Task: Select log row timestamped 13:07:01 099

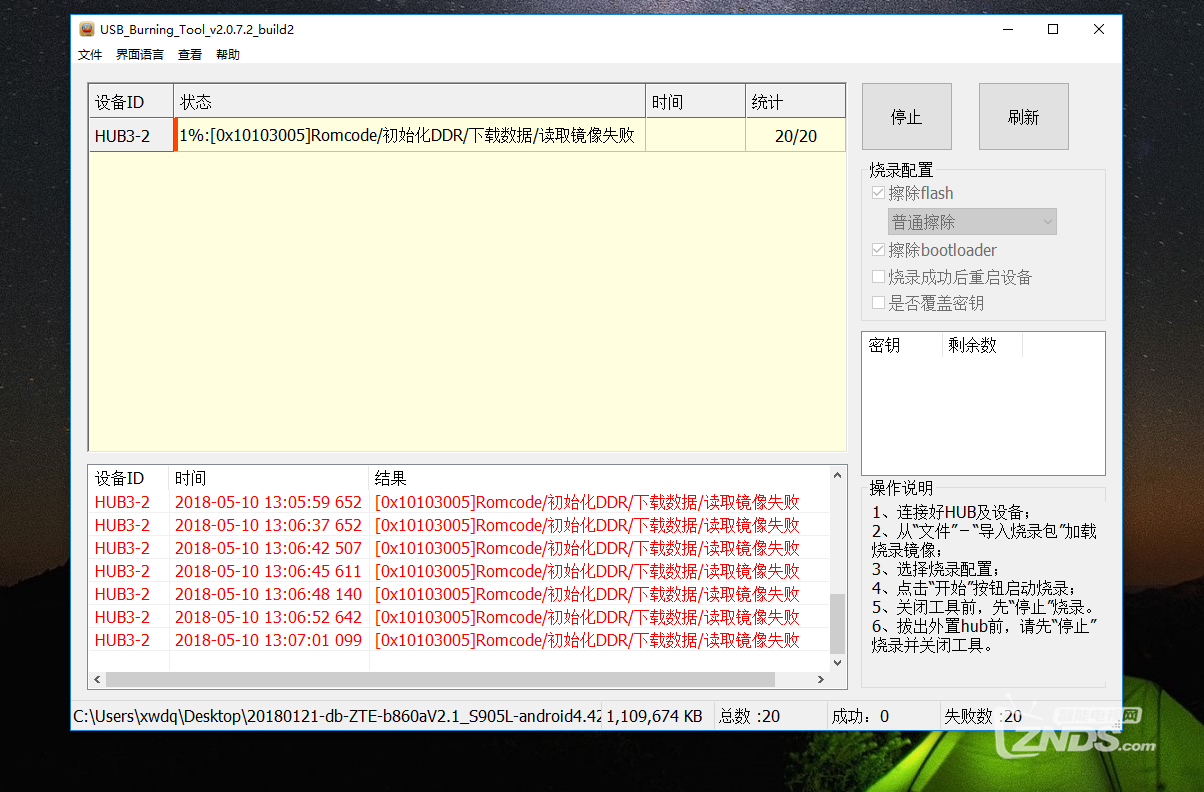Action: 460,640
